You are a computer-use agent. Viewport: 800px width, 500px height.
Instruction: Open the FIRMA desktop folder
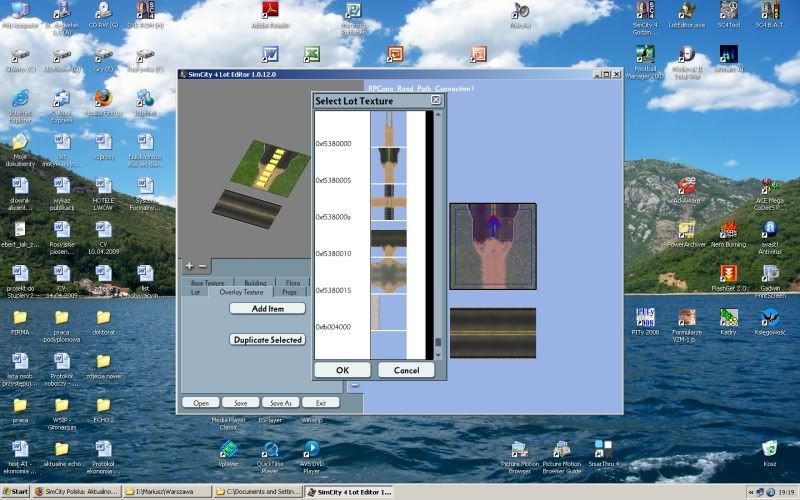pyautogui.click(x=20, y=322)
